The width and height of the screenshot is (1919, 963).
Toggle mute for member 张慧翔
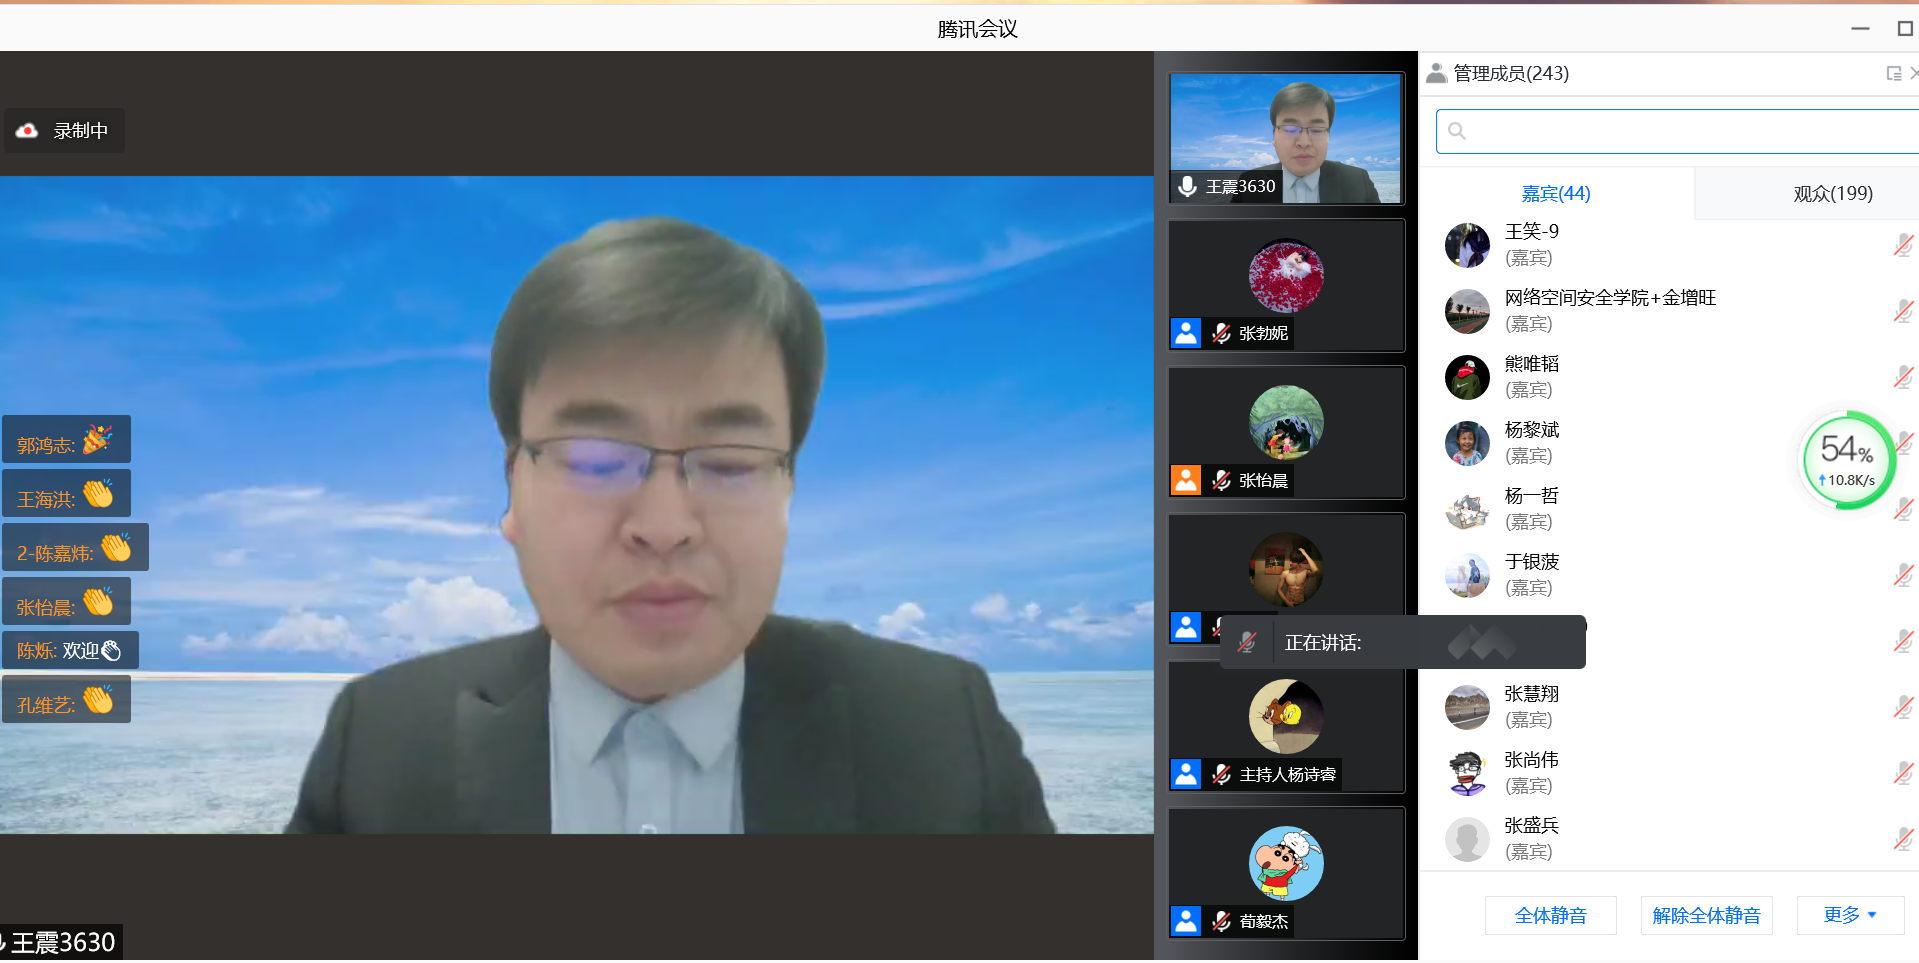coord(1902,707)
